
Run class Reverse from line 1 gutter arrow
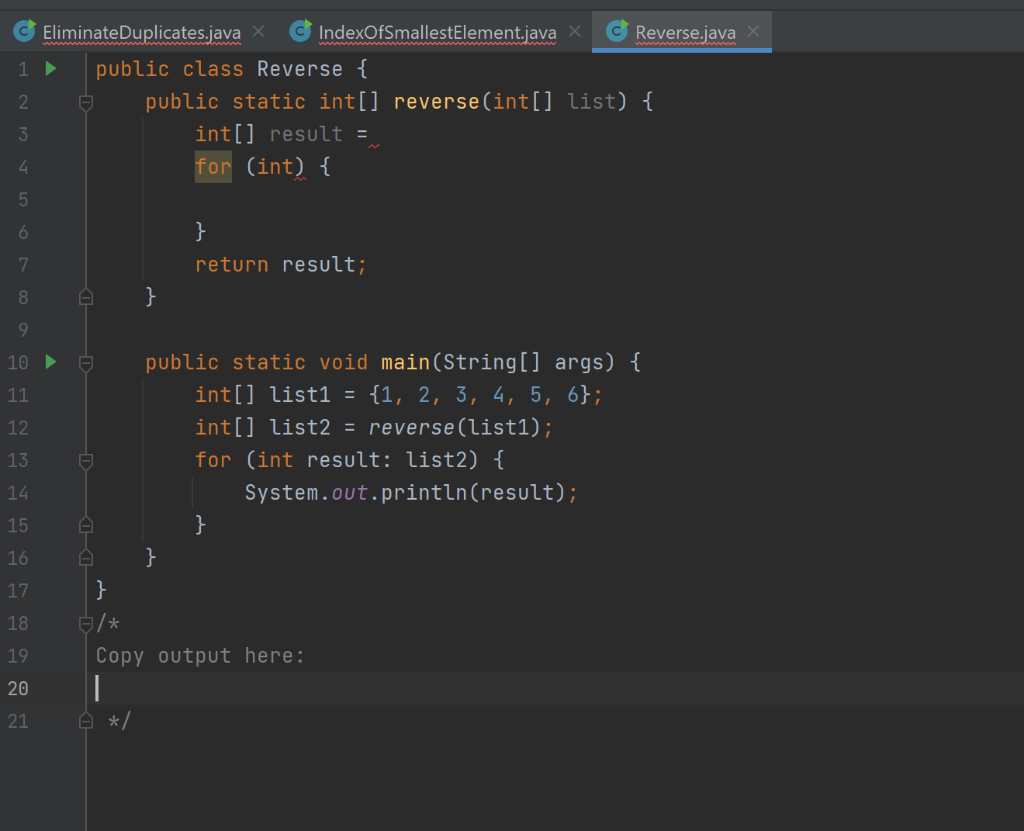51,69
